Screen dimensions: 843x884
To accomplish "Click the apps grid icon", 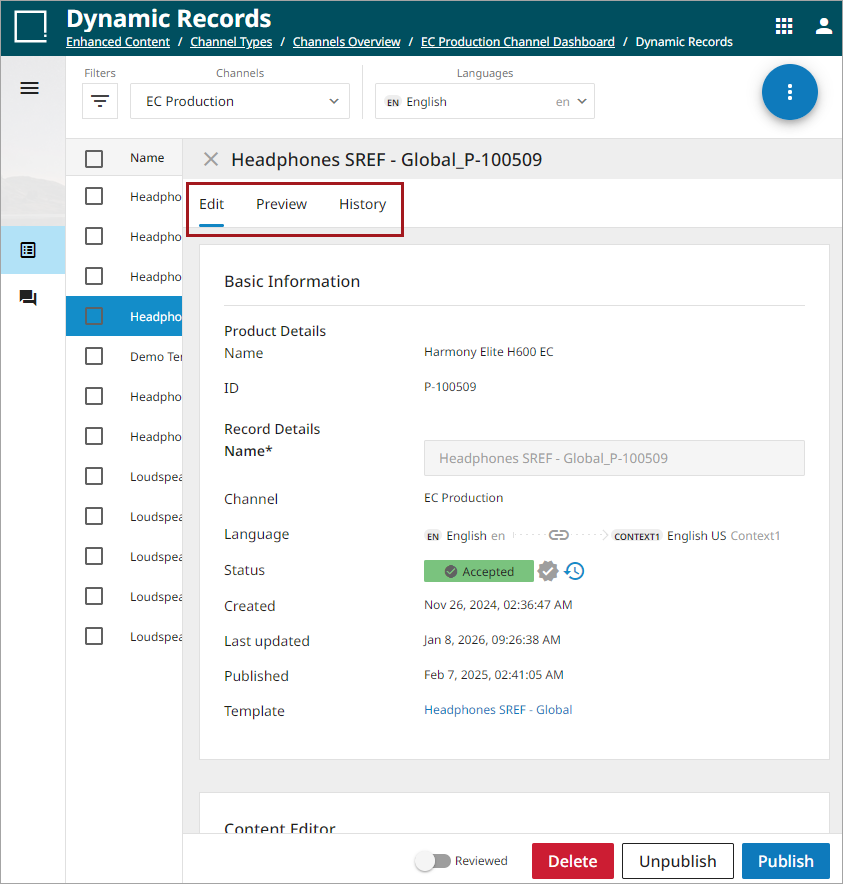I will [x=785, y=27].
